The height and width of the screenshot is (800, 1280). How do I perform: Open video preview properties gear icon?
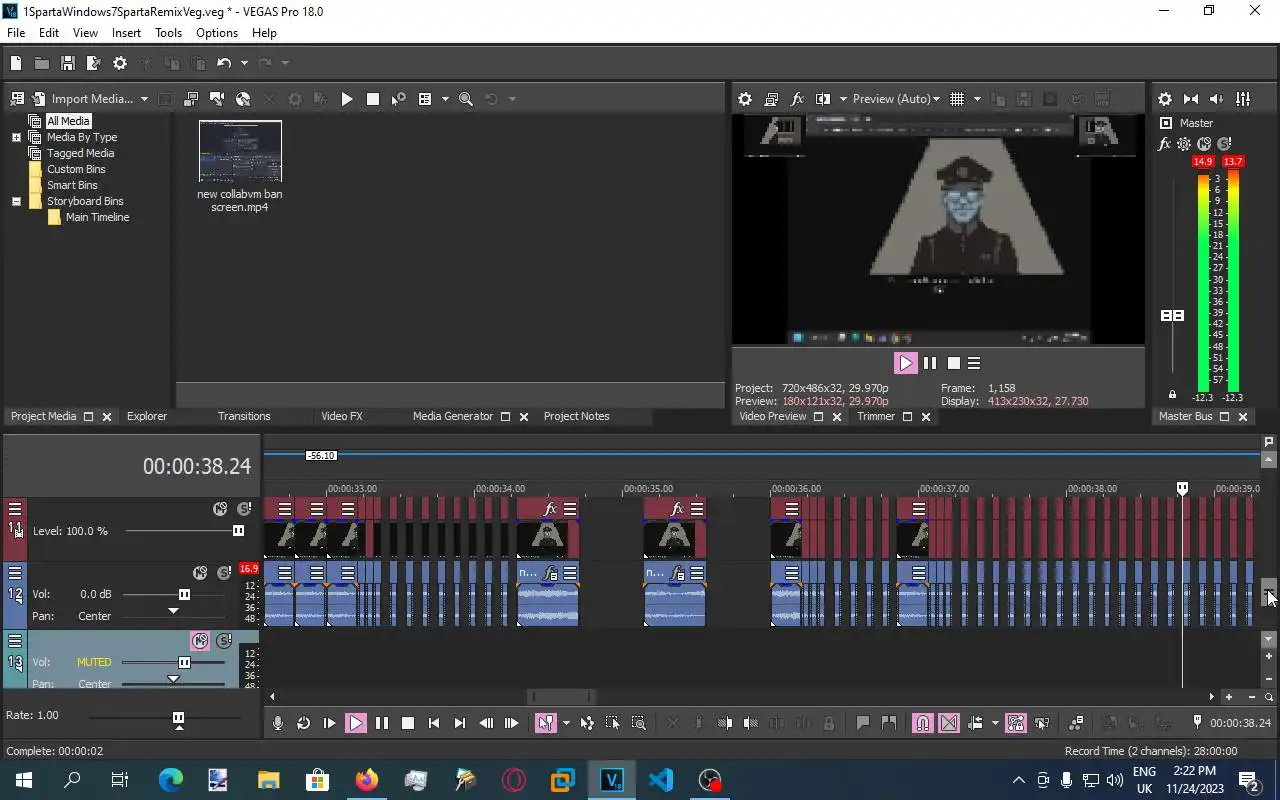click(x=745, y=99)
